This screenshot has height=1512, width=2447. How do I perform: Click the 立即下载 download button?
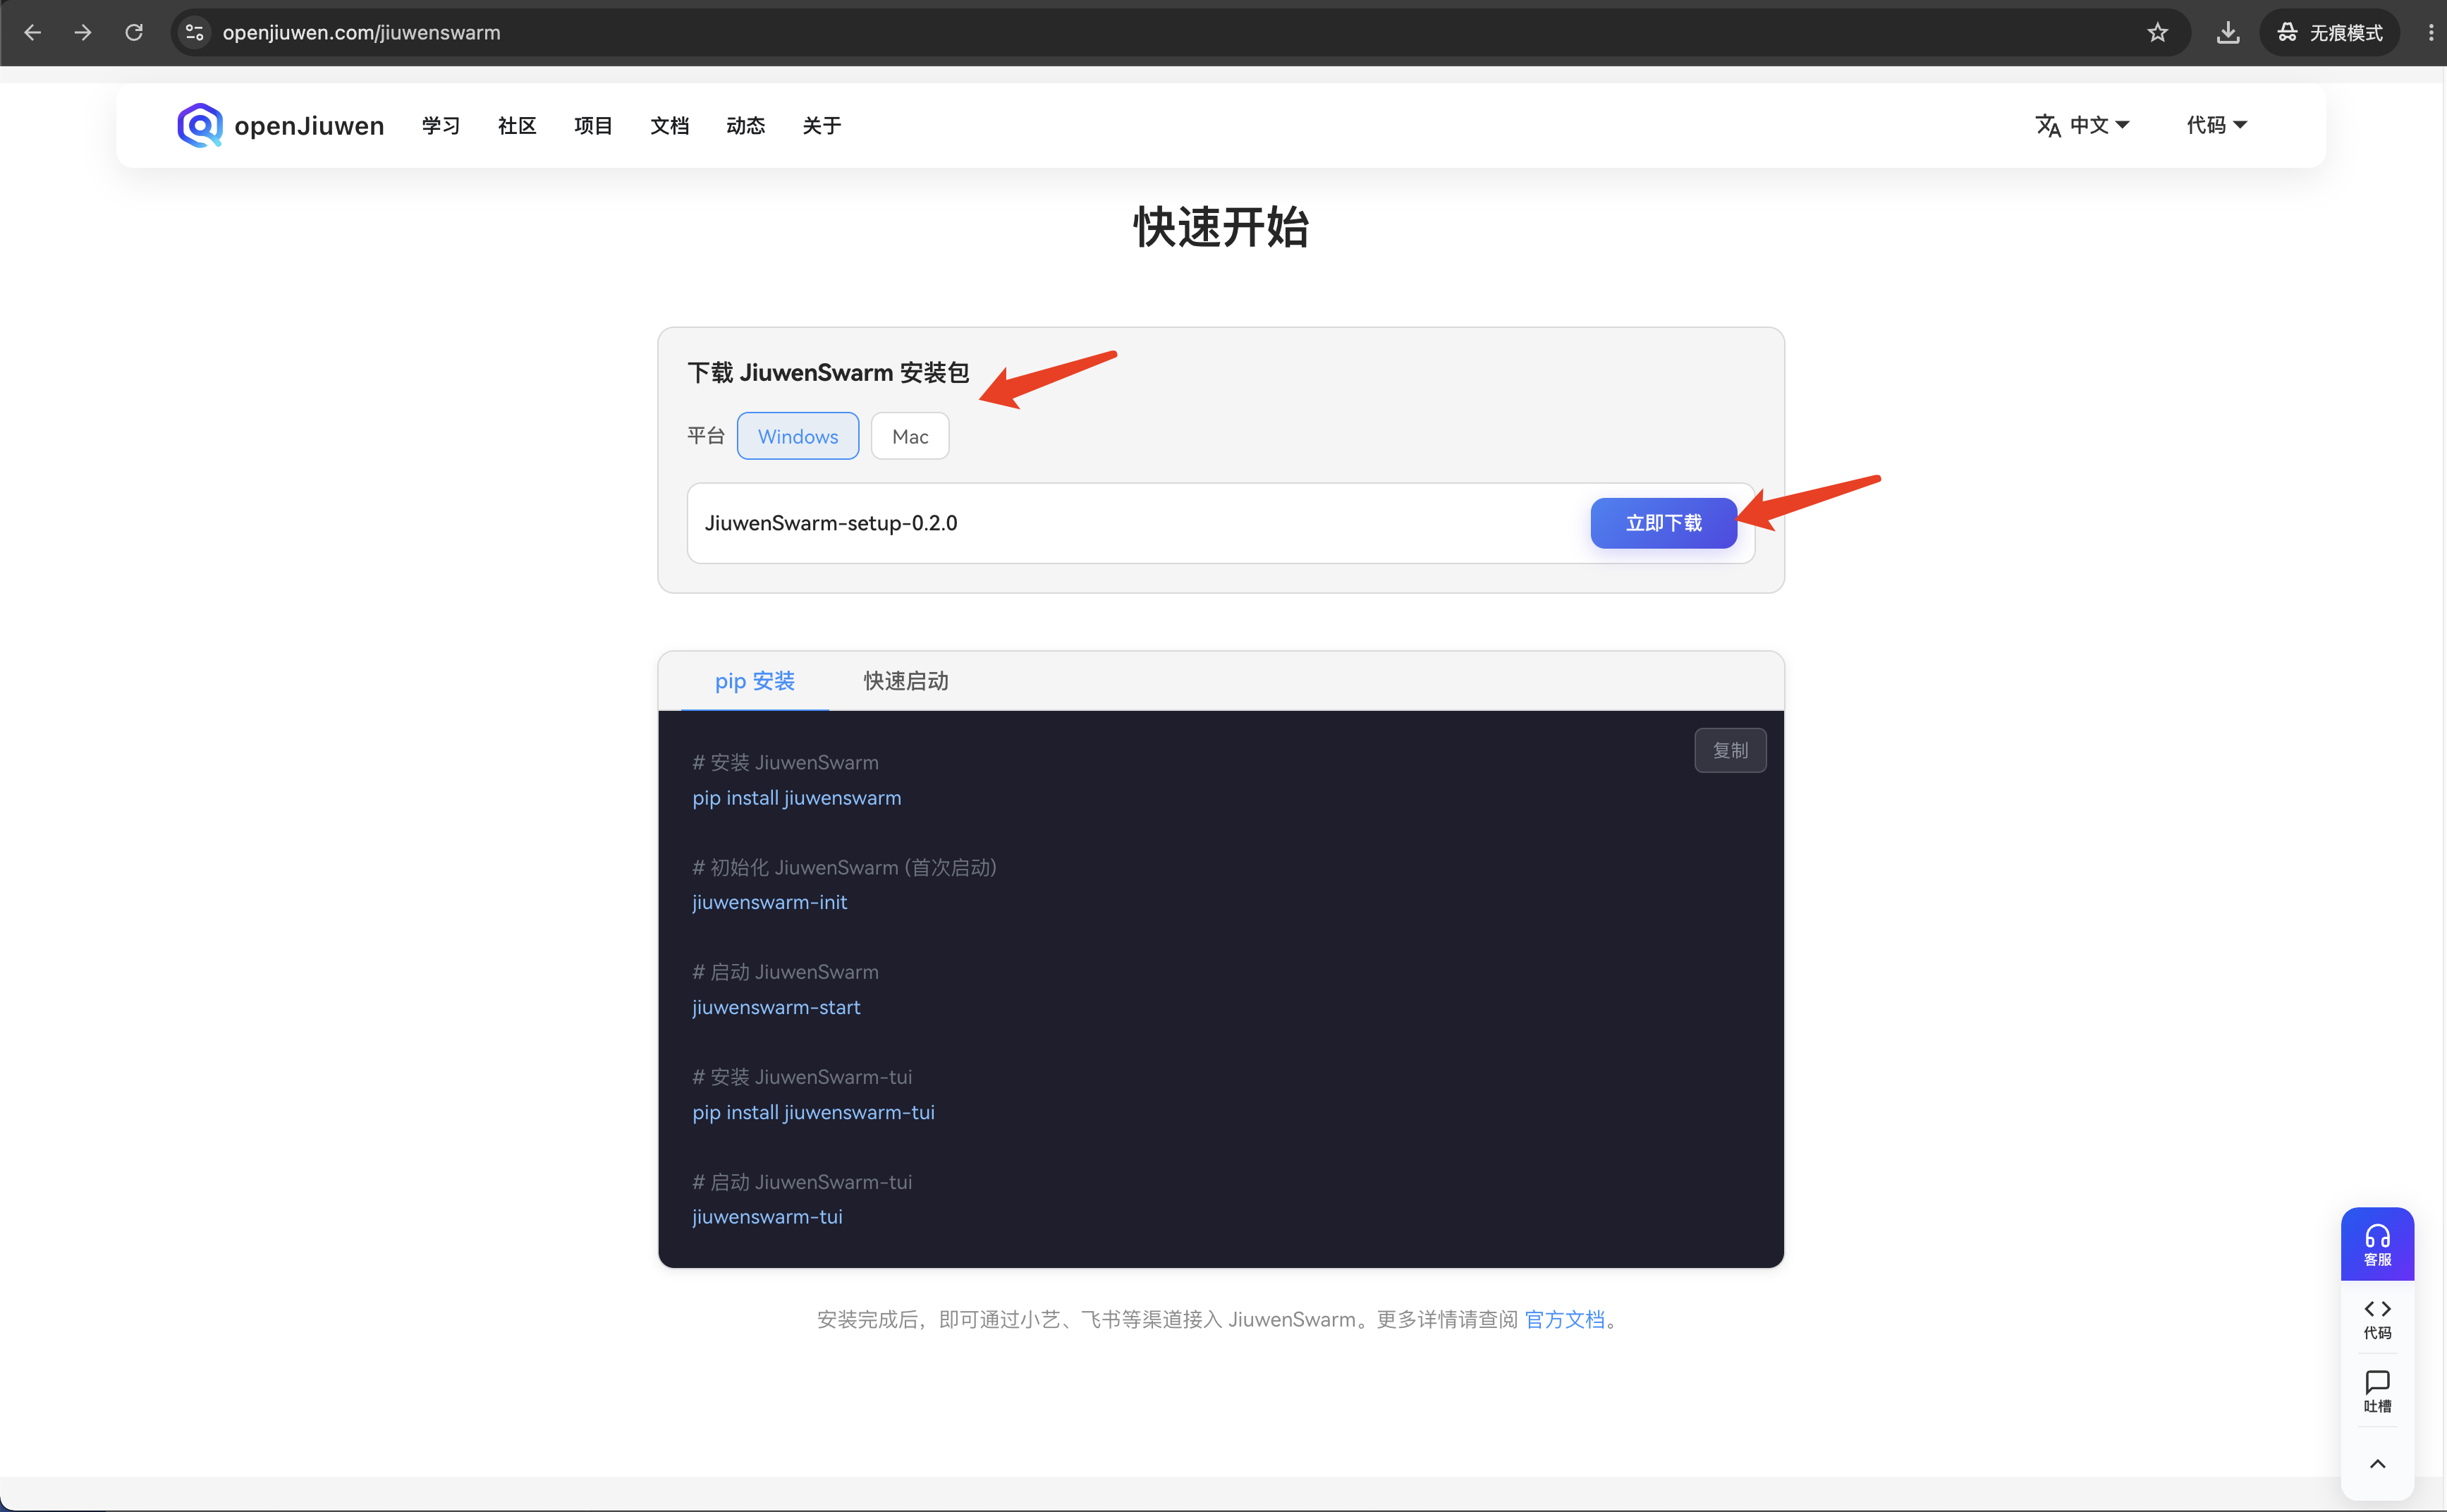[1663, 523]
